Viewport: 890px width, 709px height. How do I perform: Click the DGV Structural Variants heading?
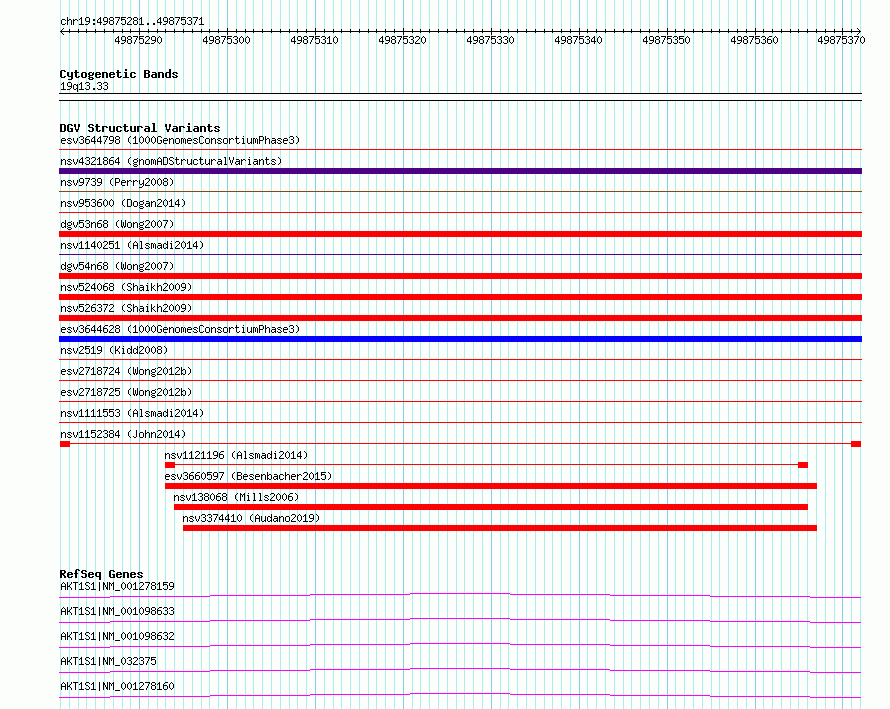click(x=140, y=128)
